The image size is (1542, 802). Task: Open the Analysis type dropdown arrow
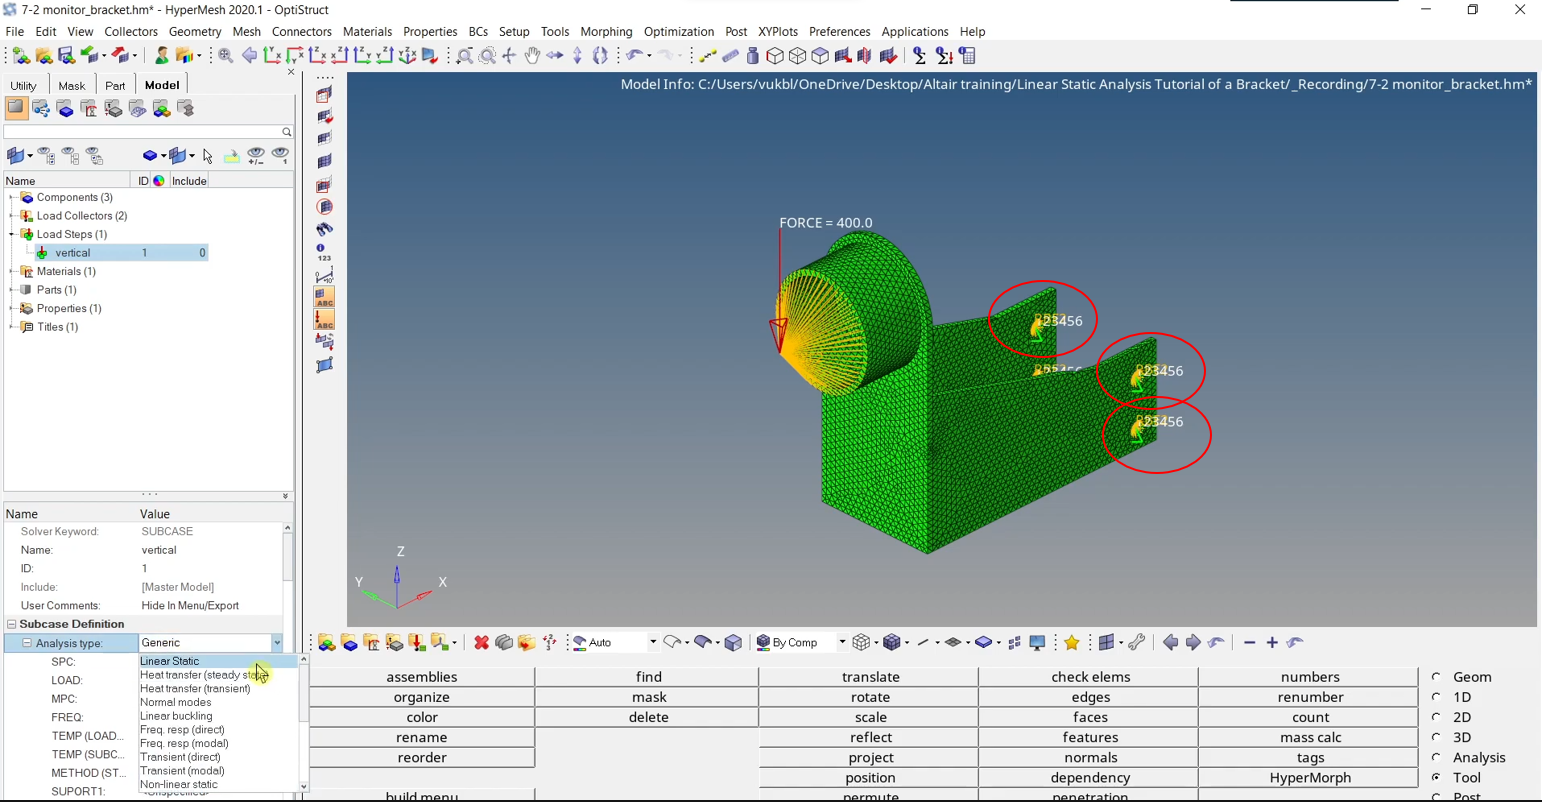point(277,643)
